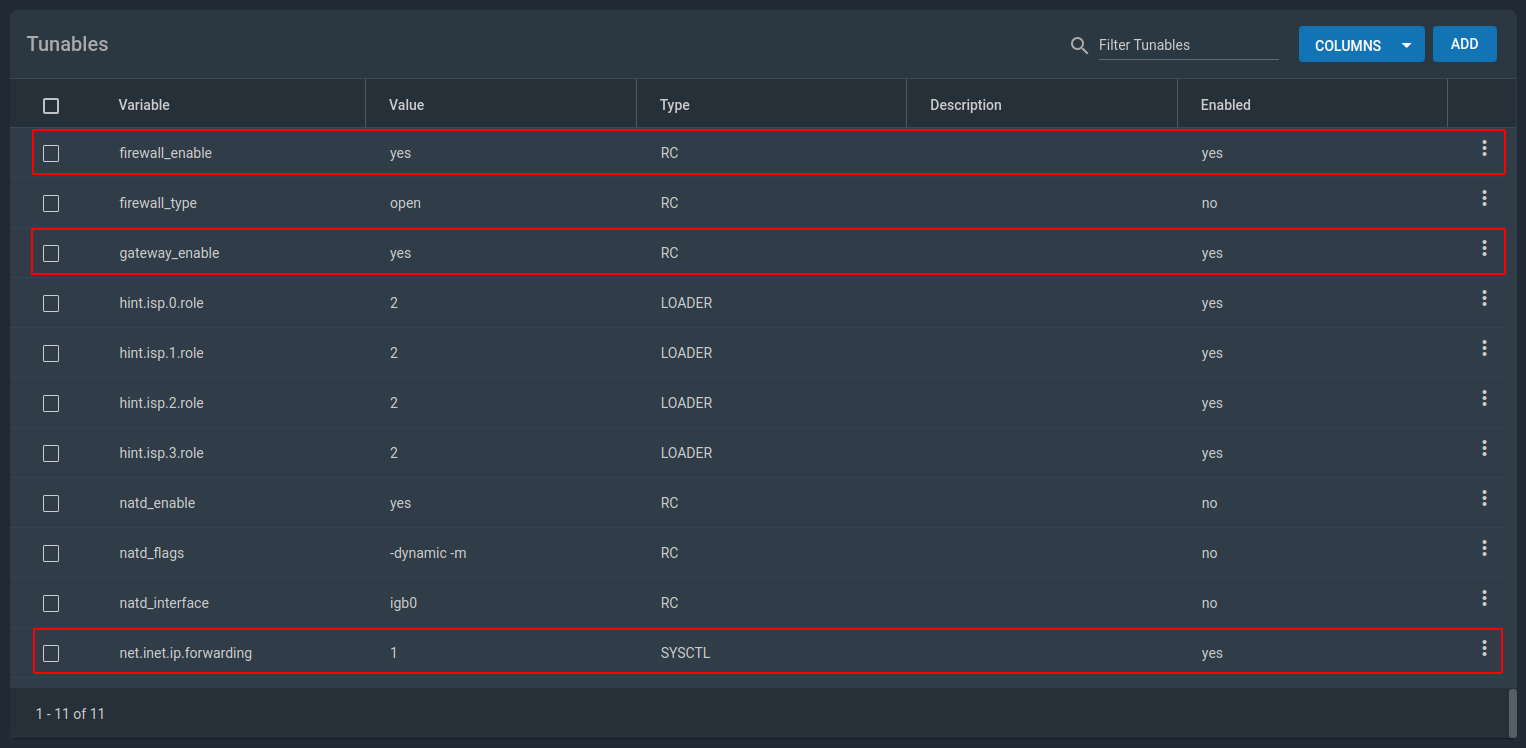Select the gateway_enable variable name
Viewport: 1526px width, 748px height.
[169, 253]
